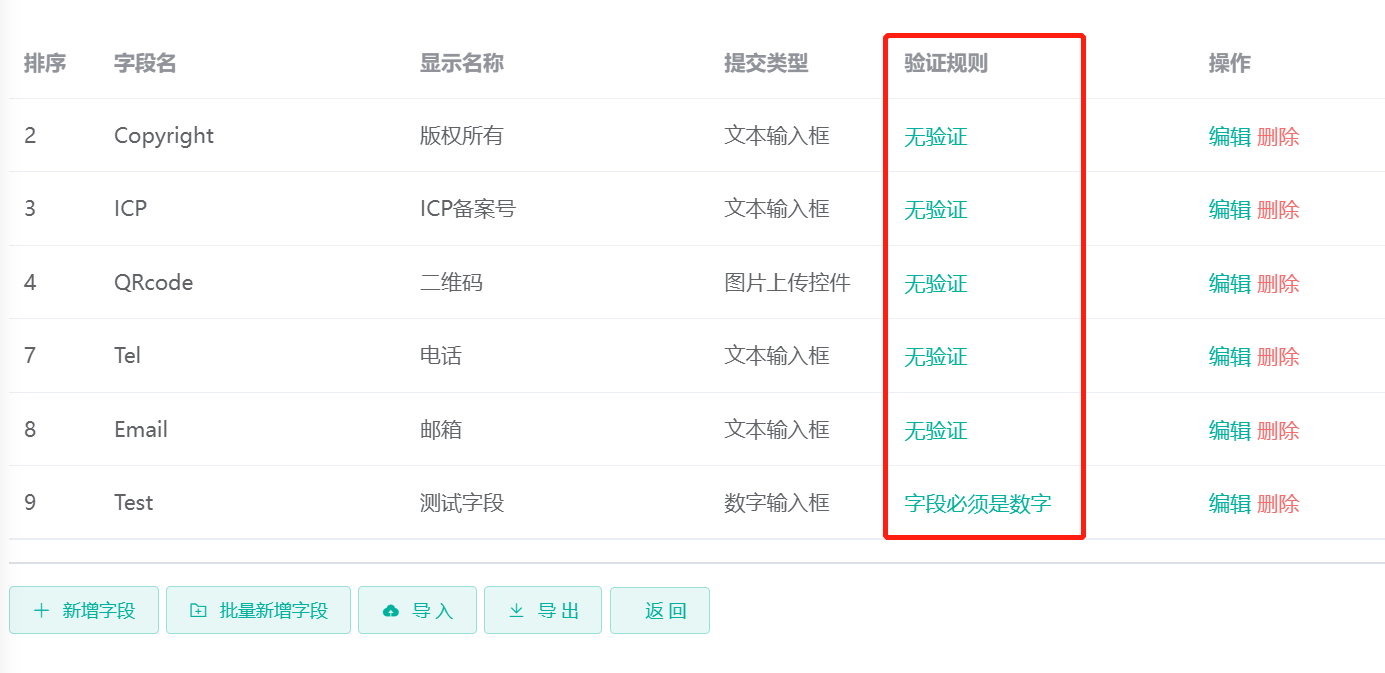Click the 返回 back button

point(660,610)
